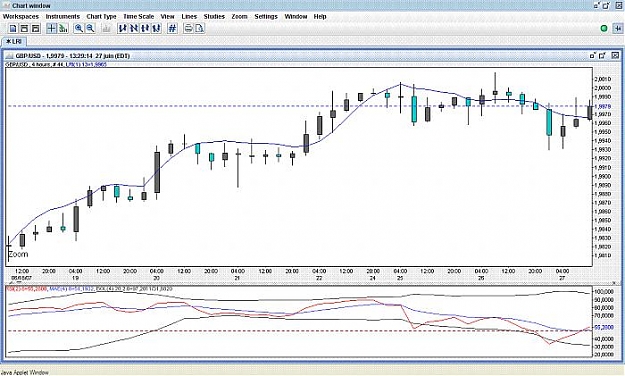Open the Zoom menu

pos(239,16)
